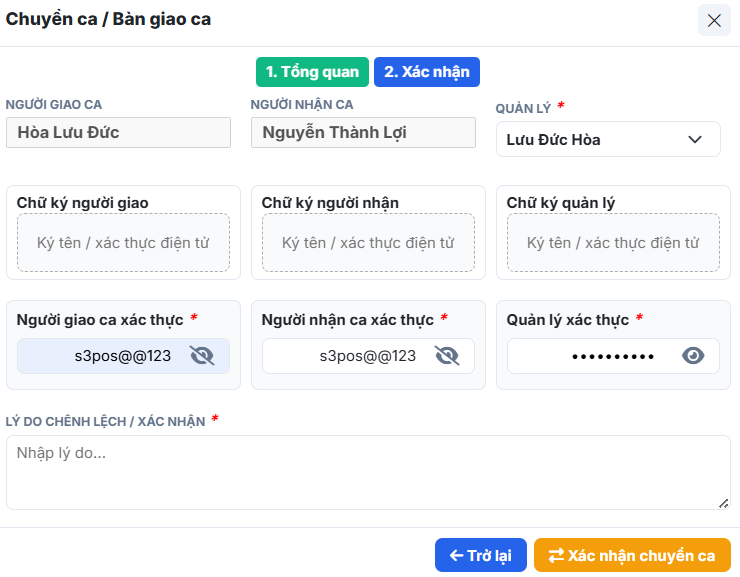Viewport: 740px width, 577px height.
Task: Click the chevron arrow in Quản lý select
Action: pos(695,140)
